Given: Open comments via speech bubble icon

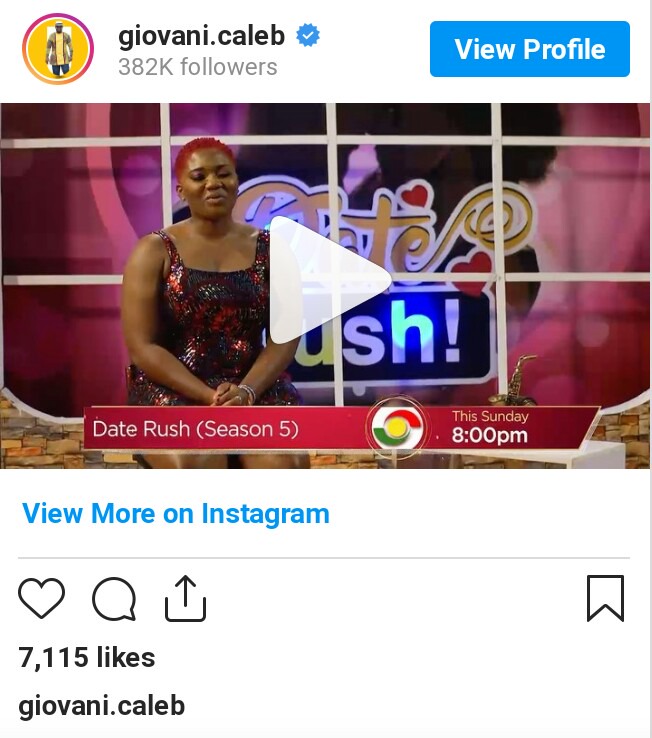Looking at the screenshot, I should (x=114, y=598).
